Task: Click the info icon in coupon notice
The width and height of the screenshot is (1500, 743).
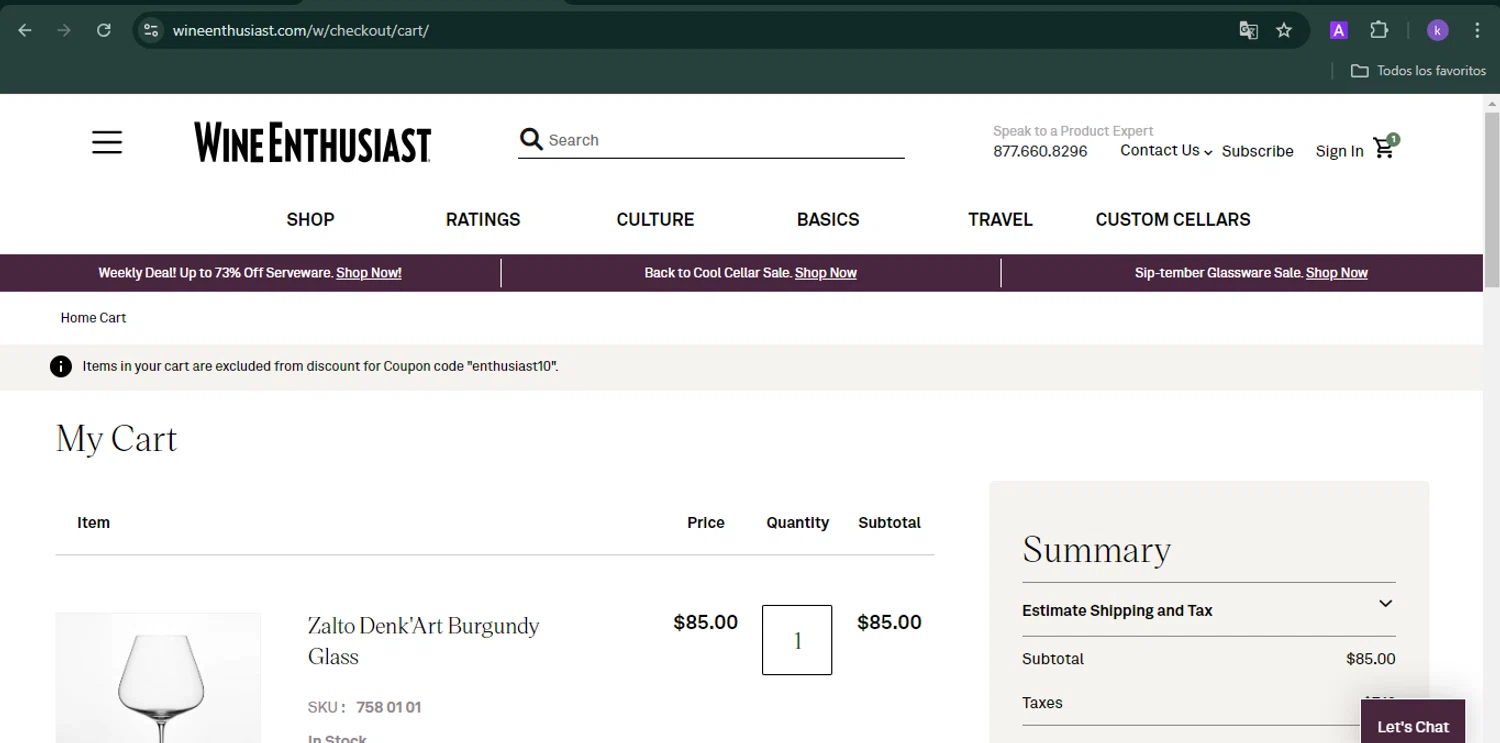Action: click(61, 366)
